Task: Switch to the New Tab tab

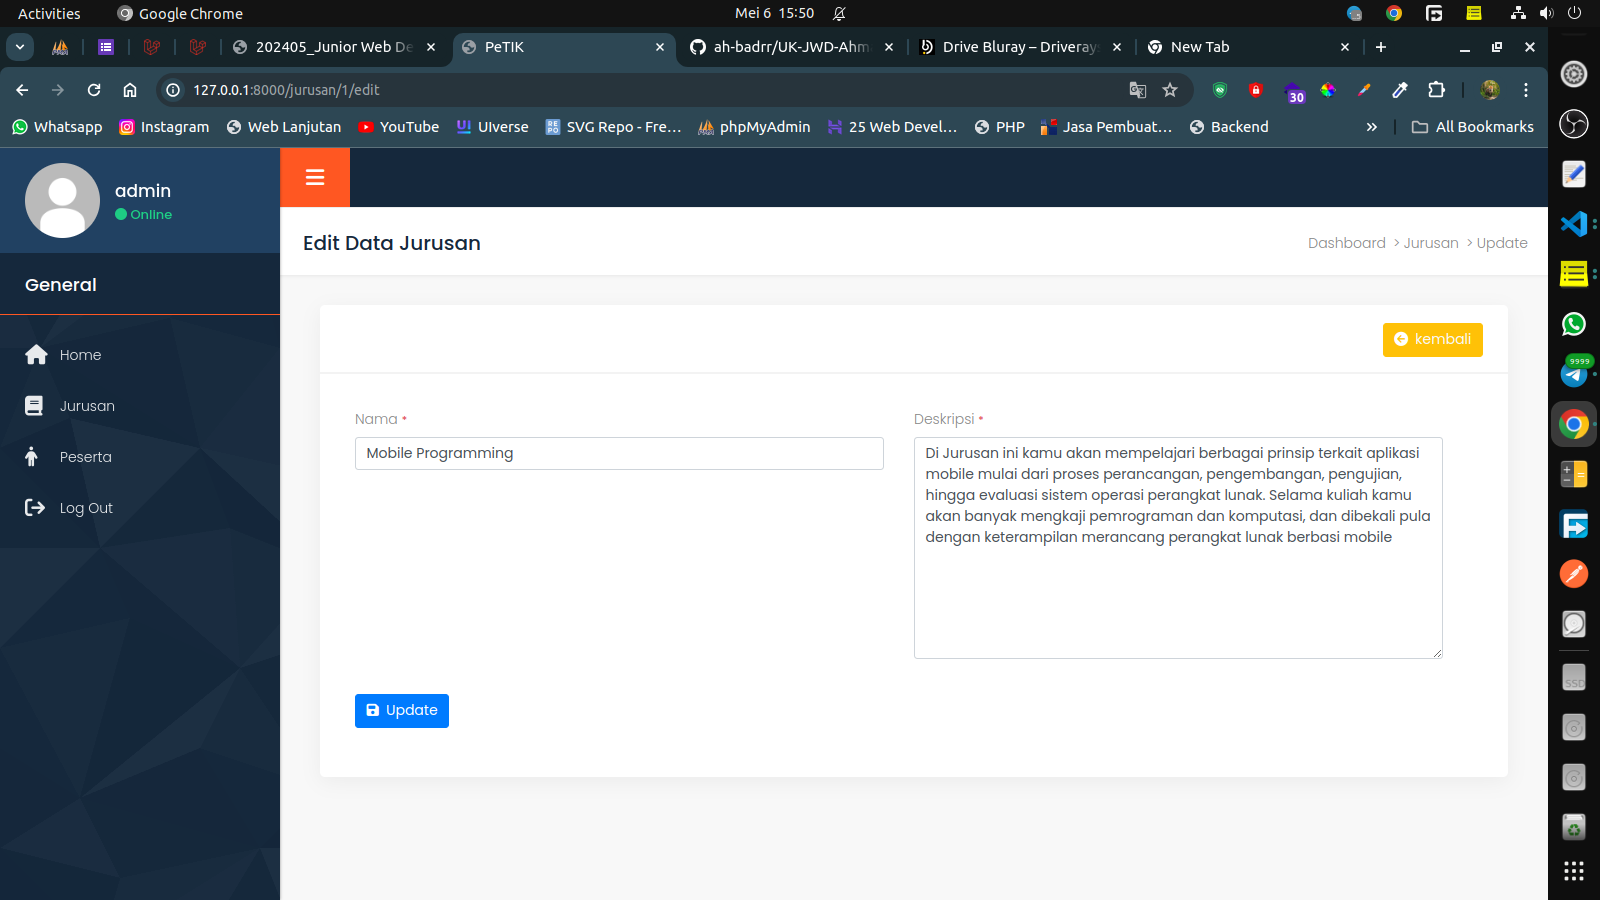Action: click(1249, 47)
